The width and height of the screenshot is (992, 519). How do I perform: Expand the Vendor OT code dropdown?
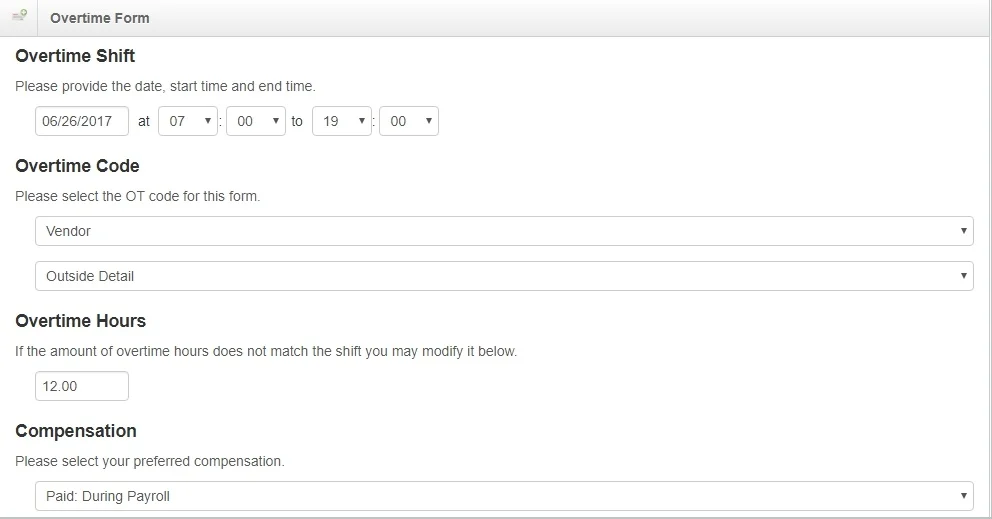click(504, 231)
